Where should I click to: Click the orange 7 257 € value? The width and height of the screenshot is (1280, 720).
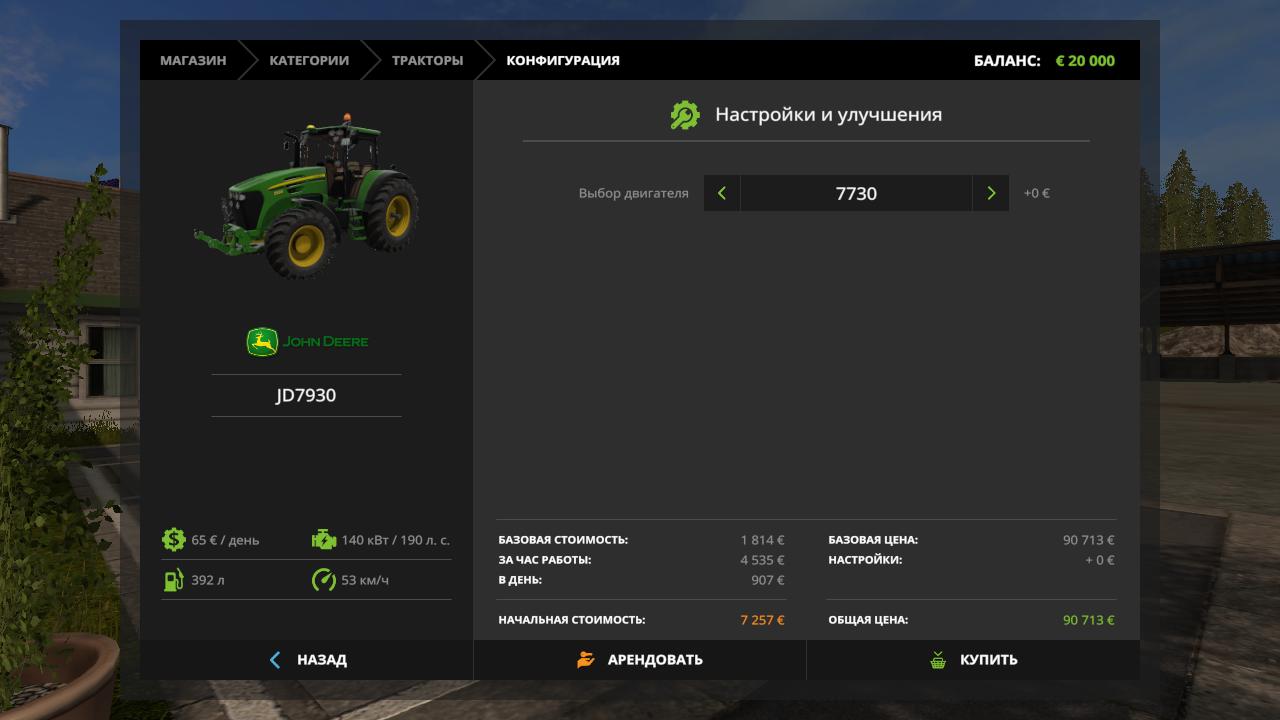coord(763,620)
